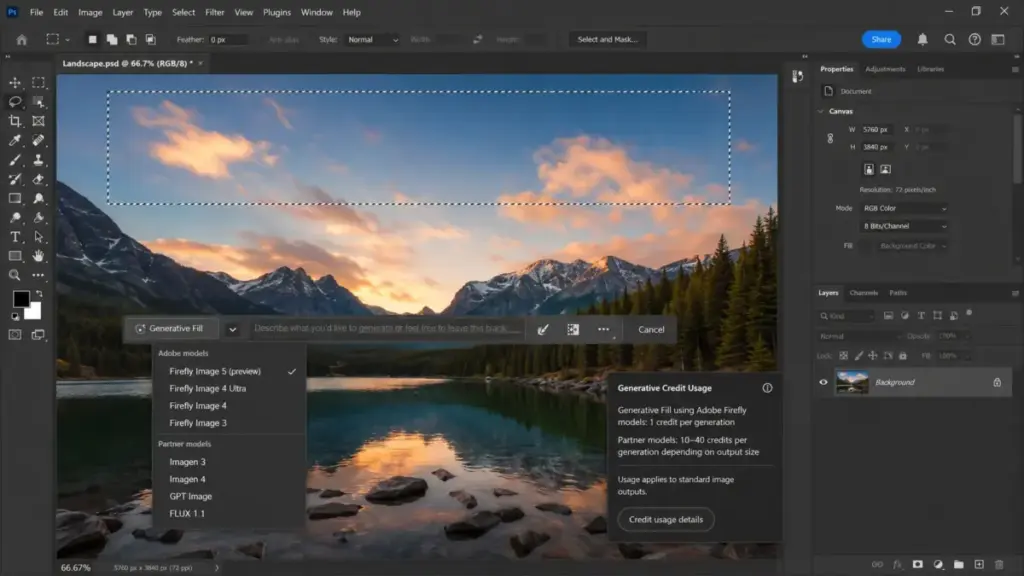The width and height of the screenshot is (1024, 576).
Task: Open the Generative Fill model dropdown arrow
Action: tap(232, 330)
